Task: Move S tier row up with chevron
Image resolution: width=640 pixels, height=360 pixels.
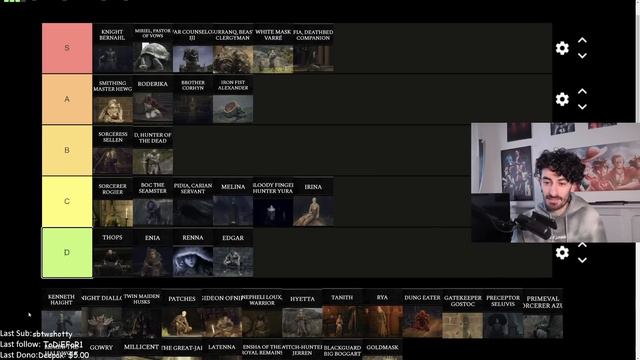Action: click(582, 40)
